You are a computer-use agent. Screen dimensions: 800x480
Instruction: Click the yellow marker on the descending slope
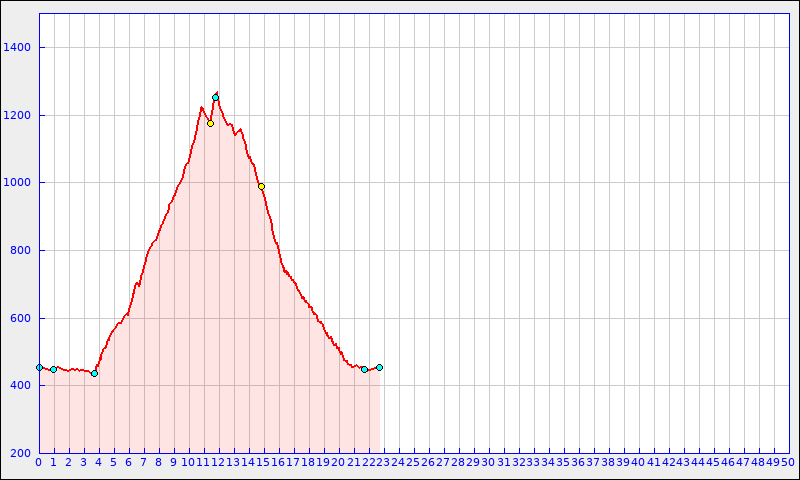261,186
